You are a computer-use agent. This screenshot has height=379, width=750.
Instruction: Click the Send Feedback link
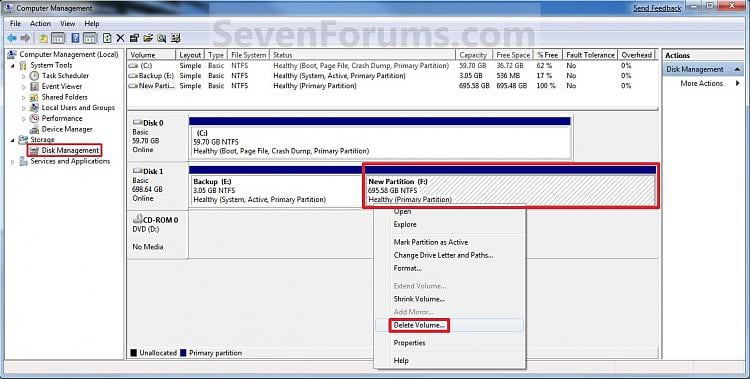tap(657, 8)
